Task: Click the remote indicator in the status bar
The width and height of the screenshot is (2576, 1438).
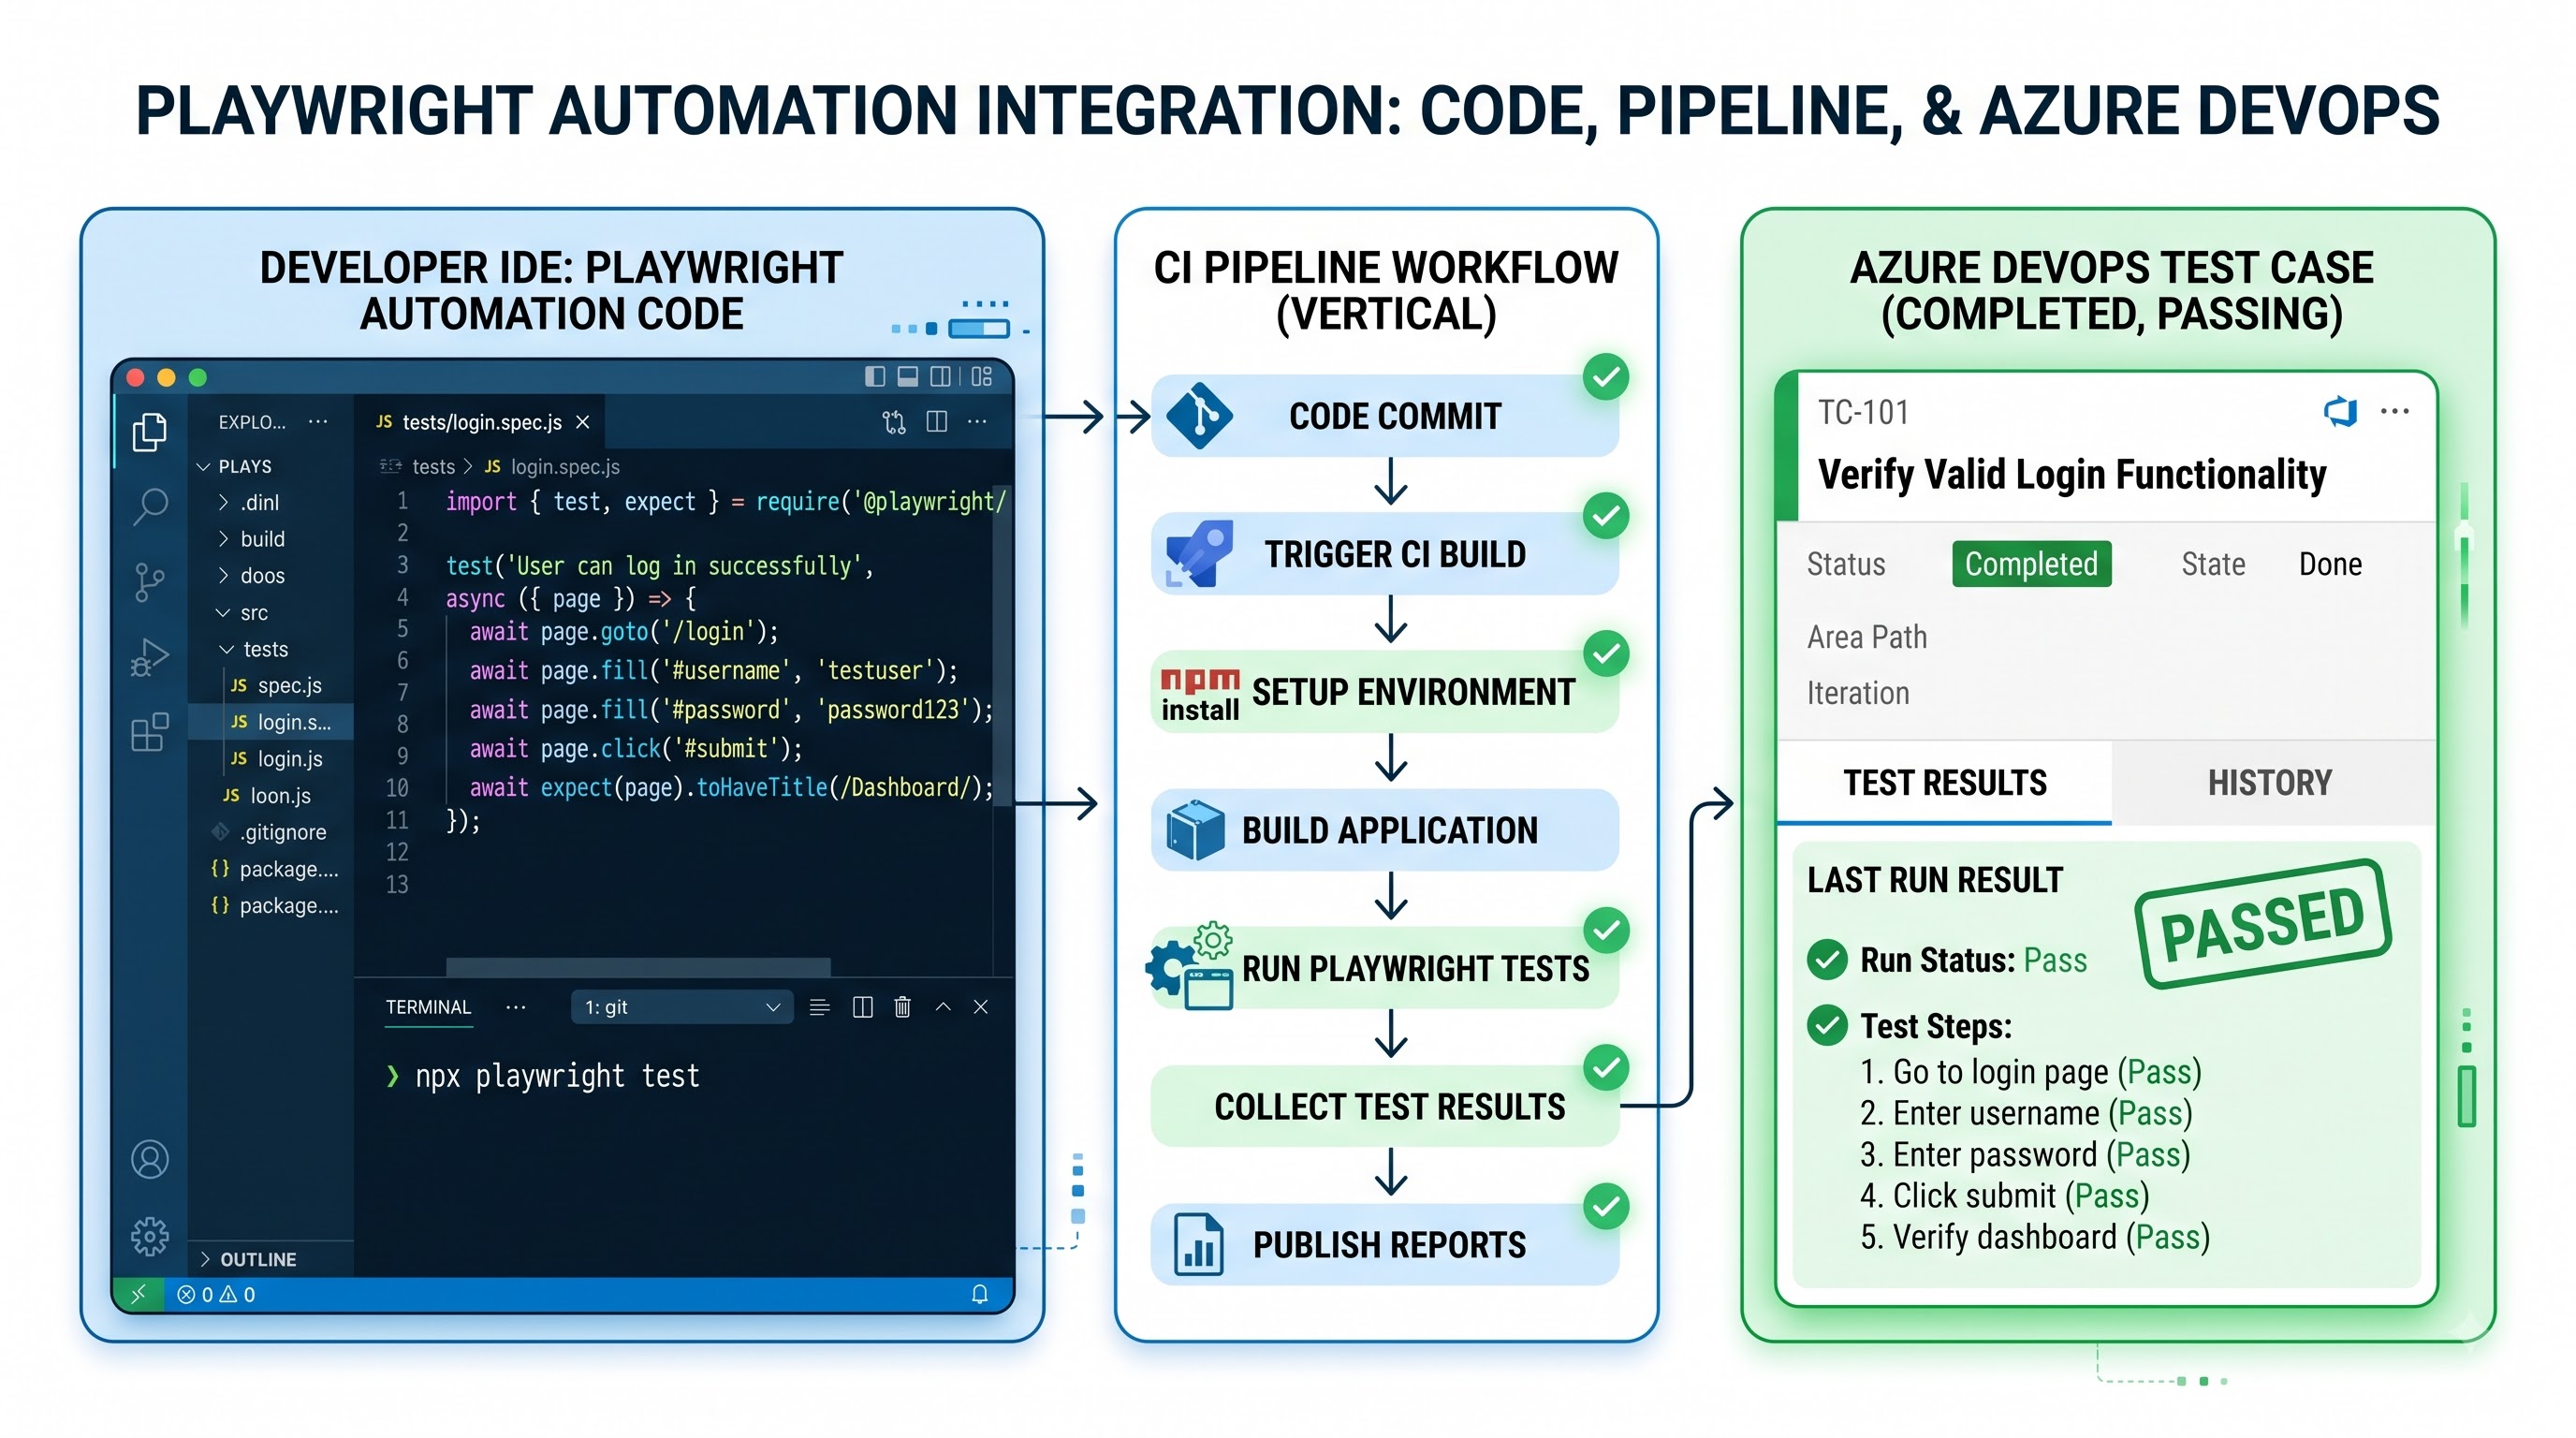Action: pyautogui.click(x=139, y=1294)
